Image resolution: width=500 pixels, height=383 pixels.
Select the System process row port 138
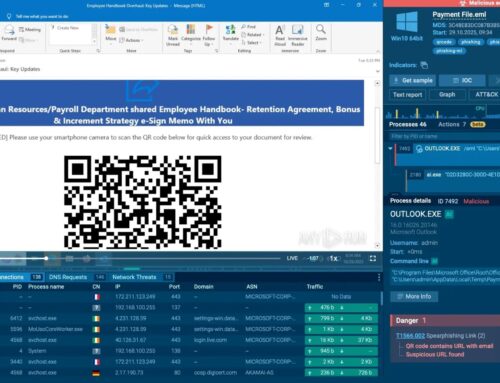click(190, 351)
